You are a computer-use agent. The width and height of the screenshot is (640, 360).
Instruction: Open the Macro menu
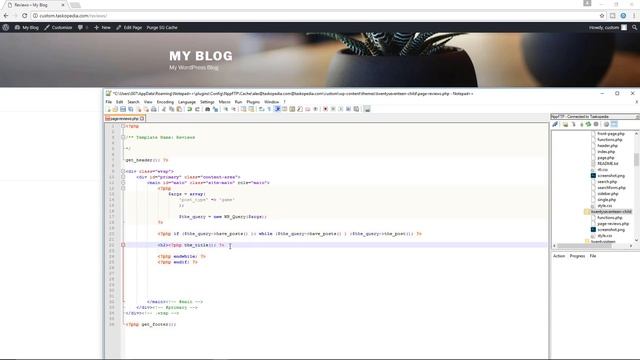point(224,102)
